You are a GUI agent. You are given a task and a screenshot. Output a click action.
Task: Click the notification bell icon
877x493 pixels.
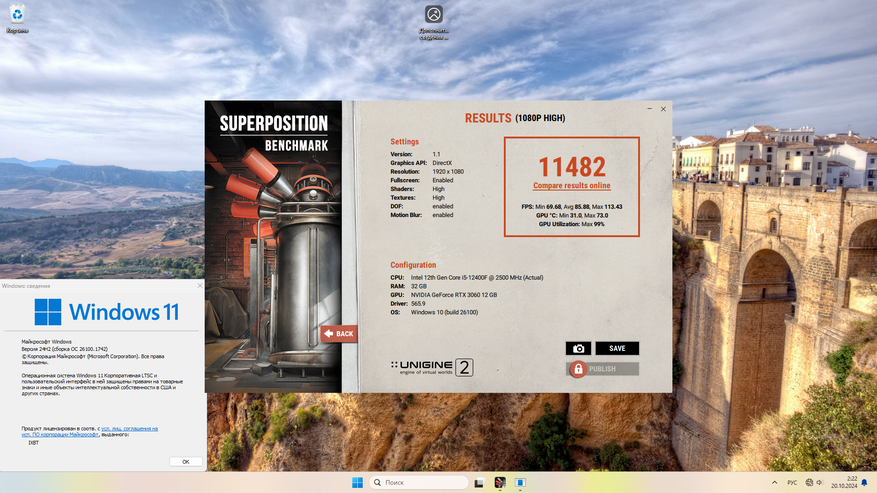tap(865, 482)
